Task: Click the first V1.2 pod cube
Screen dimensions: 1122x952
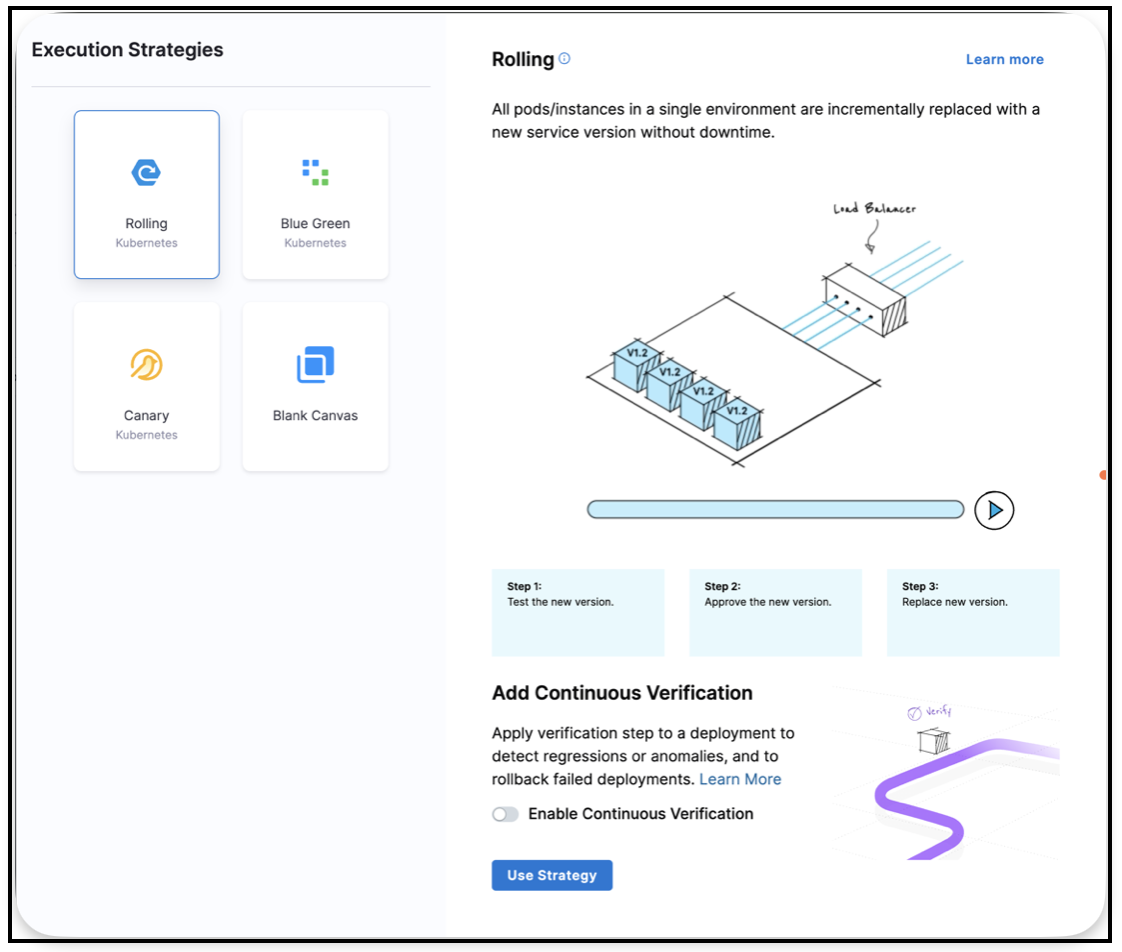Action: click(x=636, y=364)
